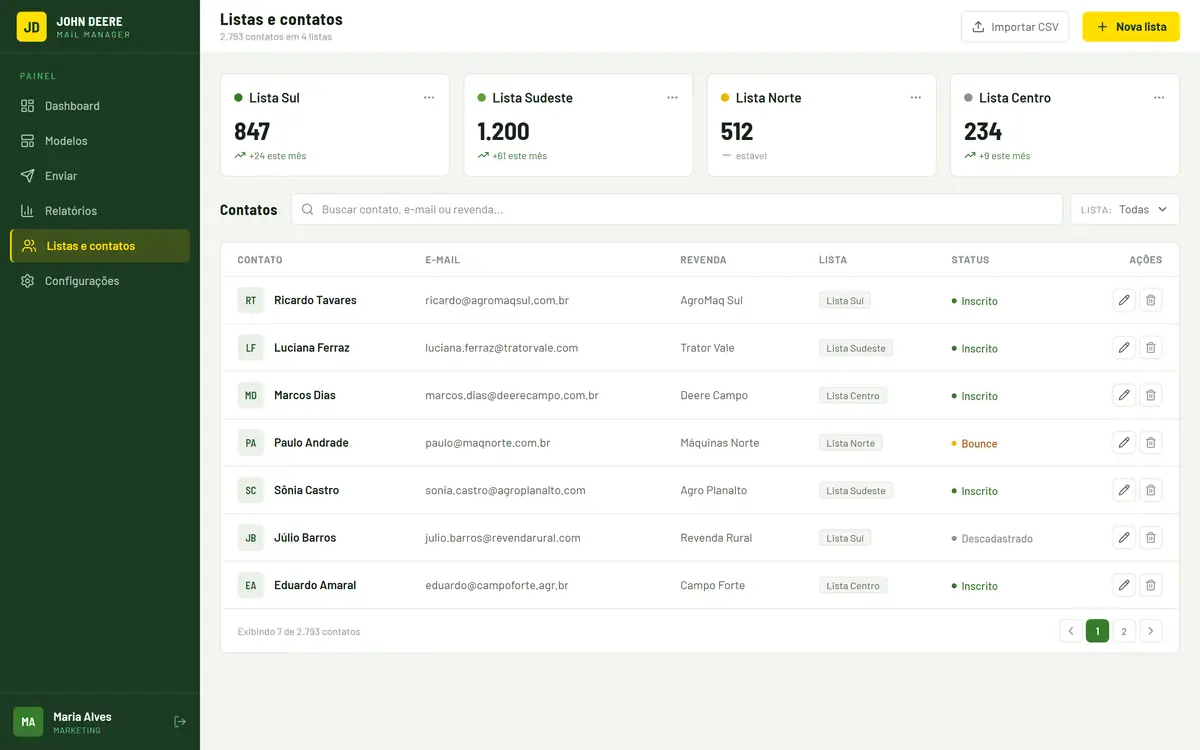Select page 1 in pagination

[x=1097, y=631]
